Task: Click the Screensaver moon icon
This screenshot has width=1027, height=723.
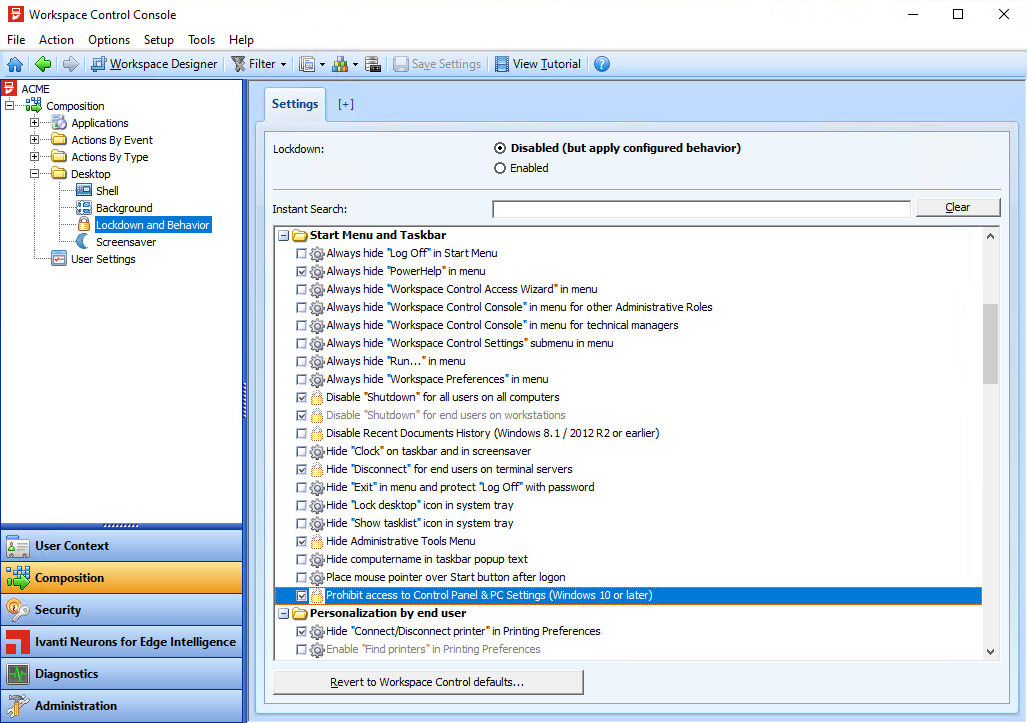Action: pos(83,242)
